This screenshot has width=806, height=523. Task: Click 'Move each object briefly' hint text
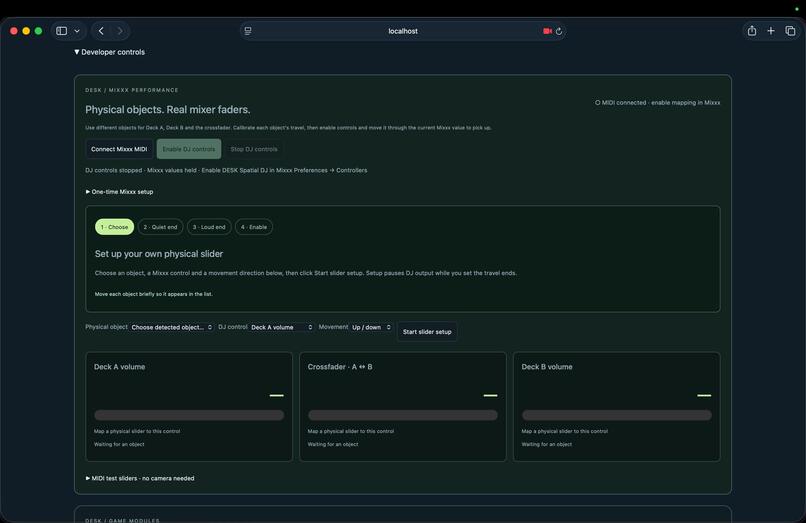point(154,294)
